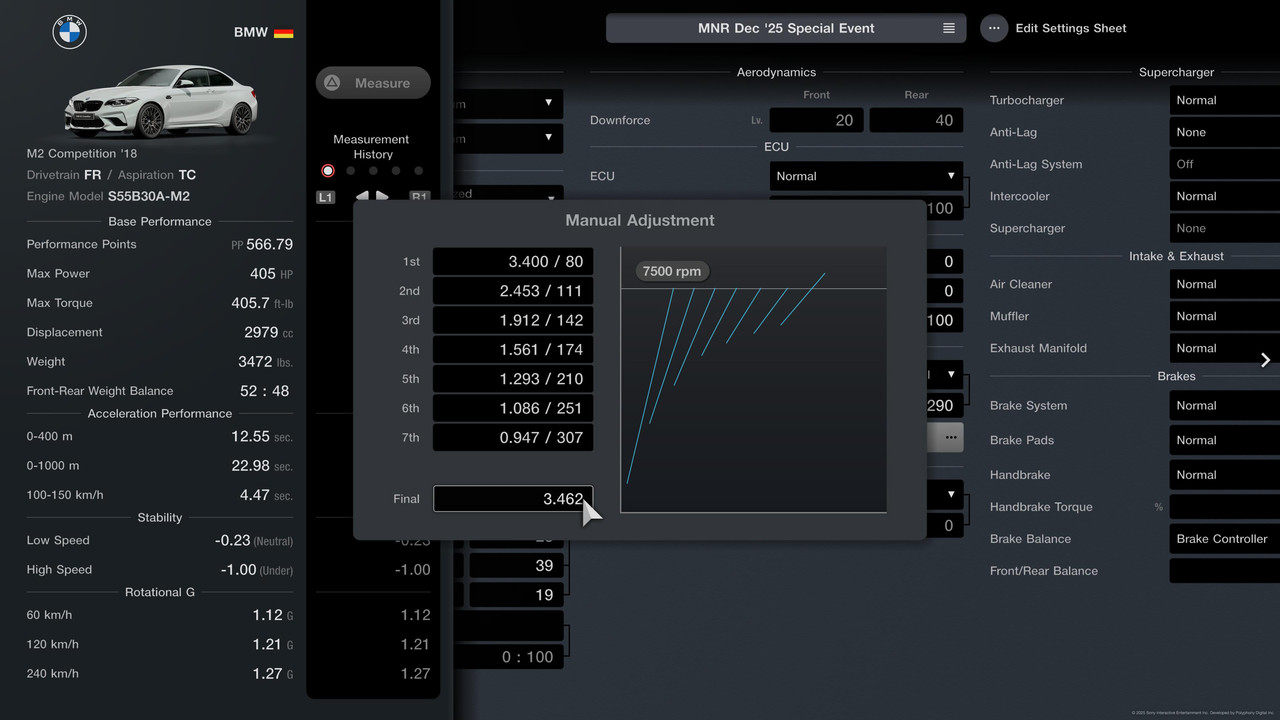Start a performance test with Measure
The height and width of the screenshot is (720, 1280).
tap(373, 83)
